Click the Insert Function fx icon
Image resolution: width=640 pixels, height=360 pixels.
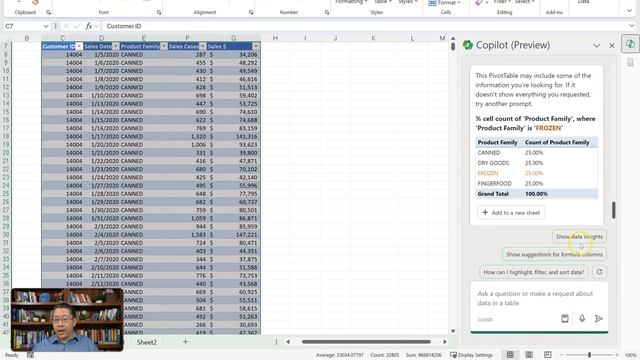pyautogui.click(x=89, y=26)
